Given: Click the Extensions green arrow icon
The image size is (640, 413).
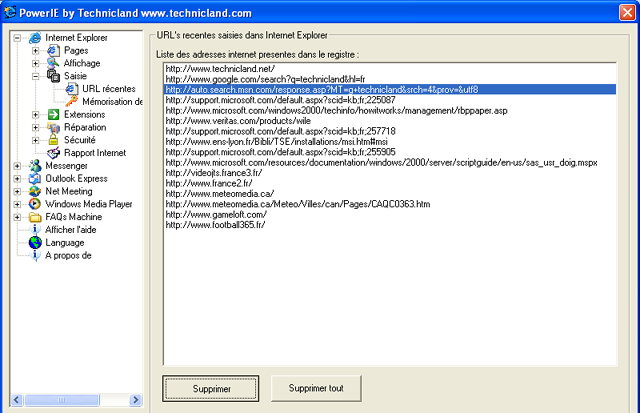Looking at the screenshot, I should (x=53, y=114).
